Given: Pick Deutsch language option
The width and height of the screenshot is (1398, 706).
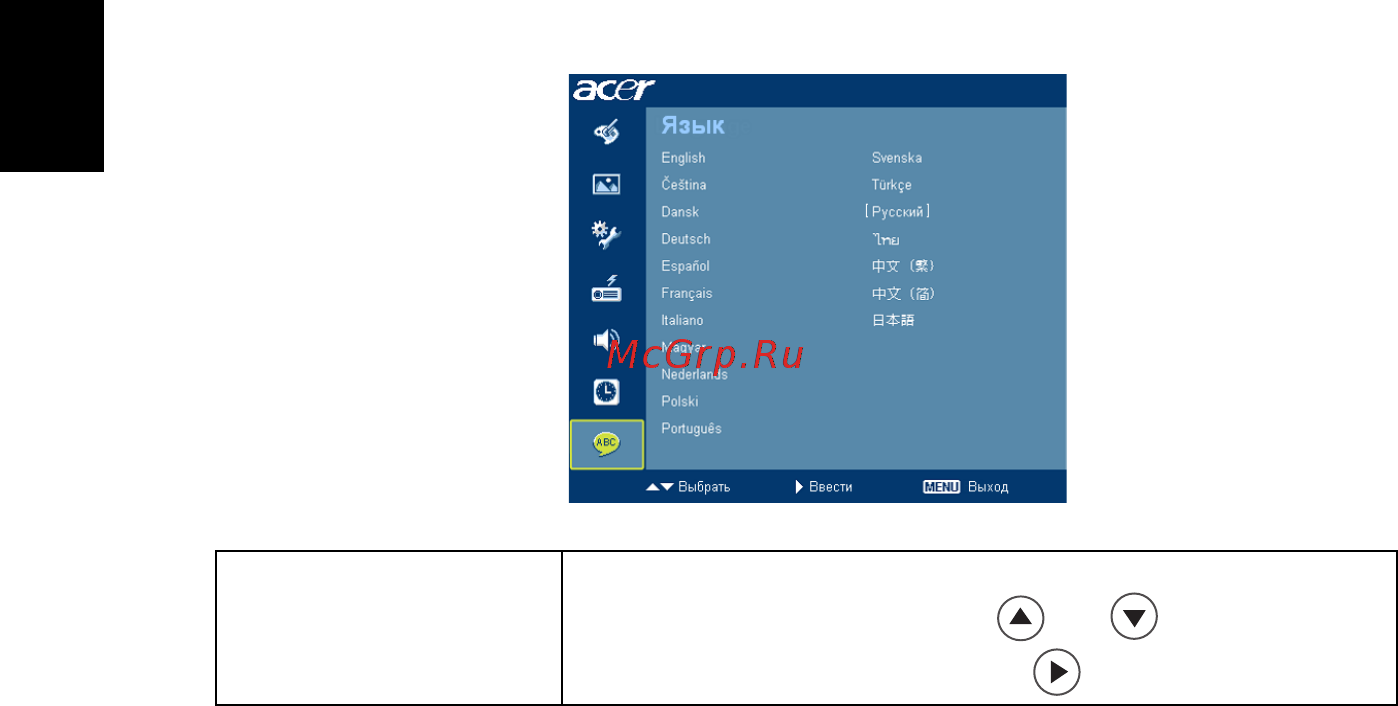Looking at the screenshot, I should [x=686, y=239].
